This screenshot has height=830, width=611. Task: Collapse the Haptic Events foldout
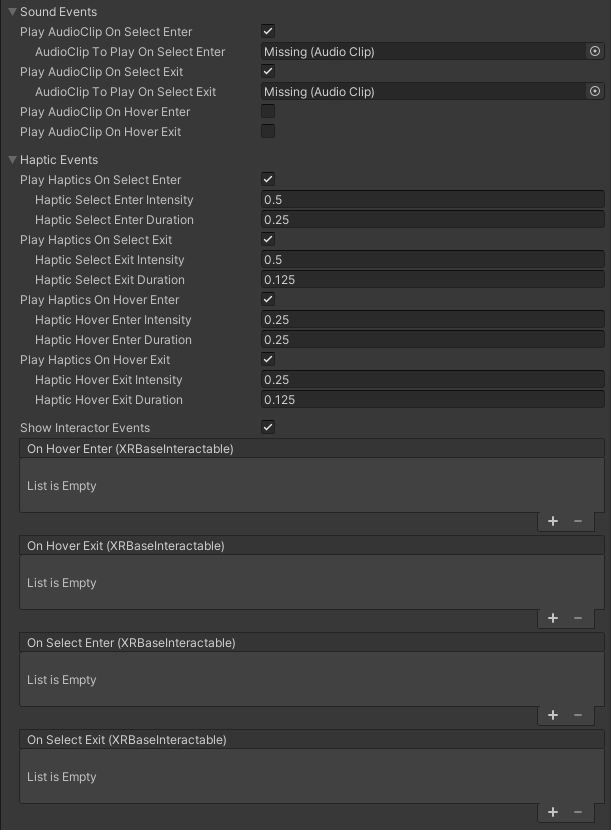click(12, 160)
